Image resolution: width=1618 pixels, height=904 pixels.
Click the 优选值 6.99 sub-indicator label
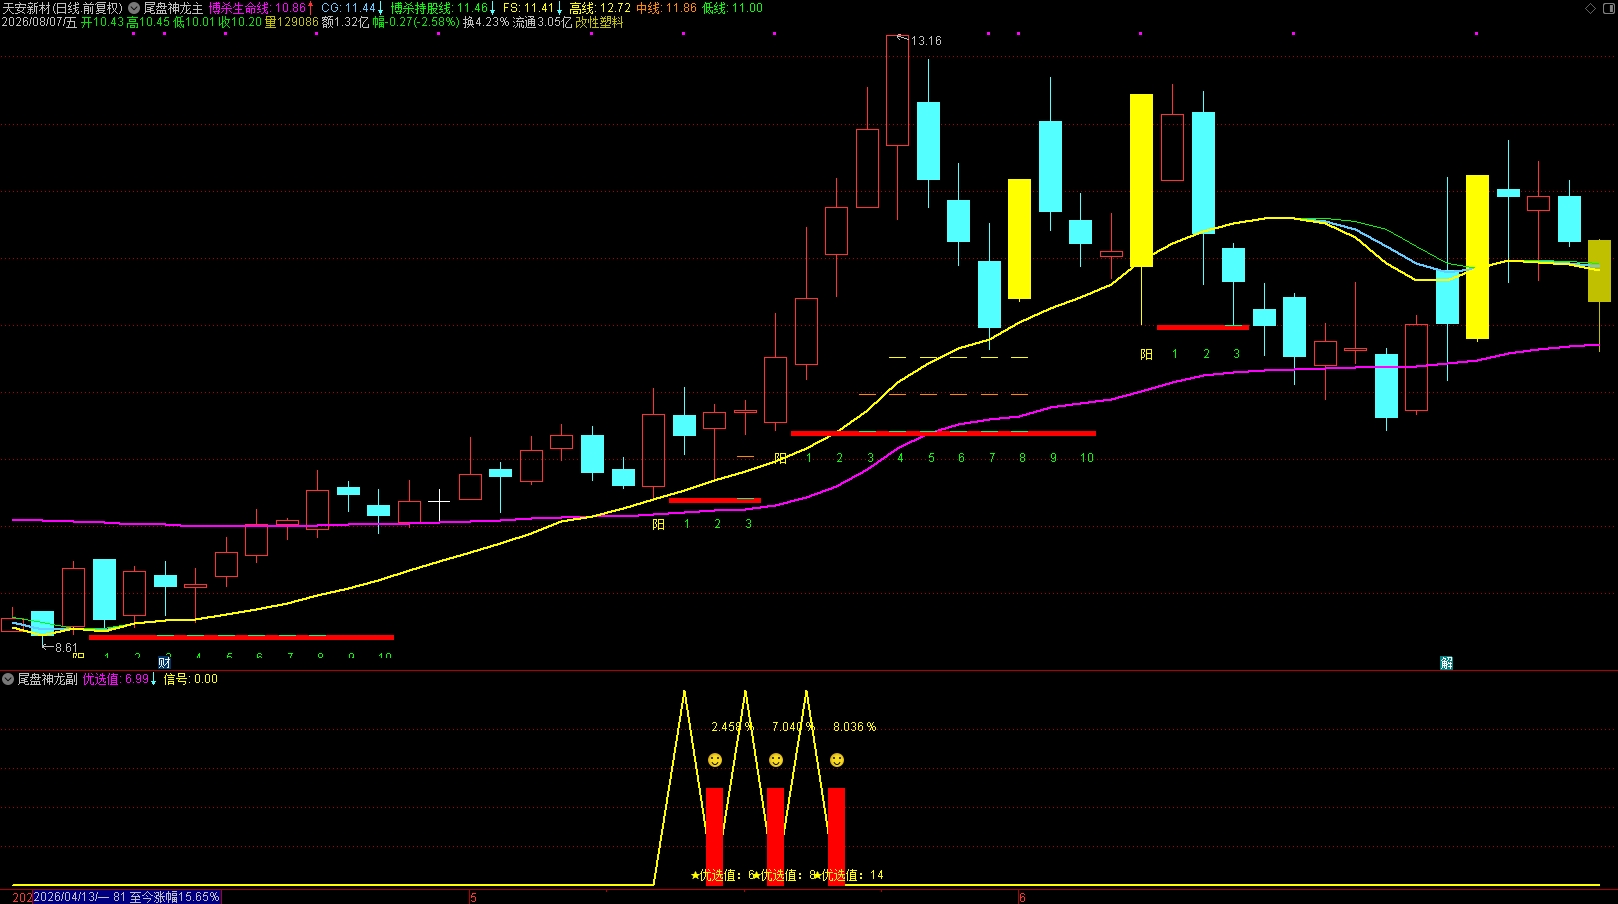tap(120, 679)
